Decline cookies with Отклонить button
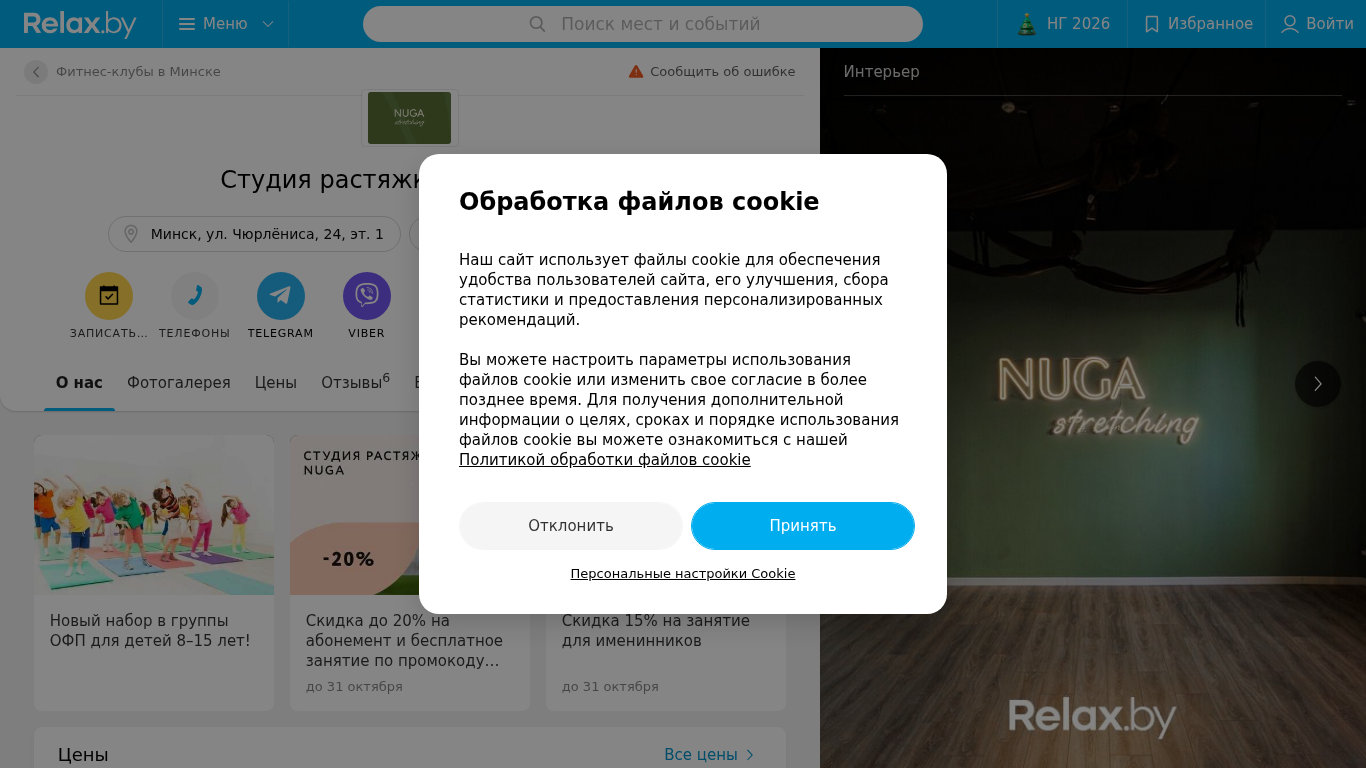Viewport: 1366px width, 768px height. (x=571, y=526)
